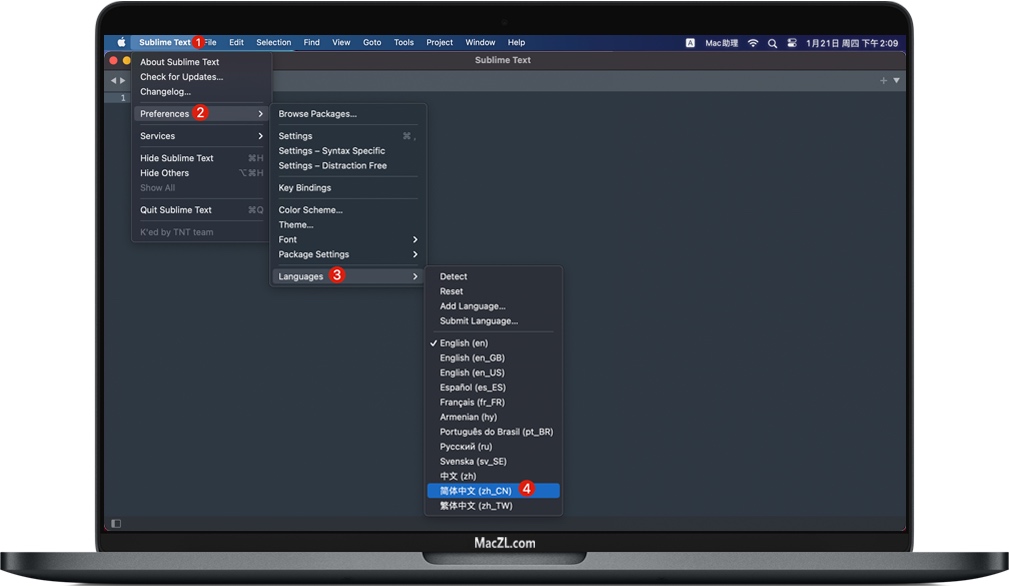The height and width of the screenshot is (586, 1009).
Task: Click the red close window button
Action: coord(113,60)
